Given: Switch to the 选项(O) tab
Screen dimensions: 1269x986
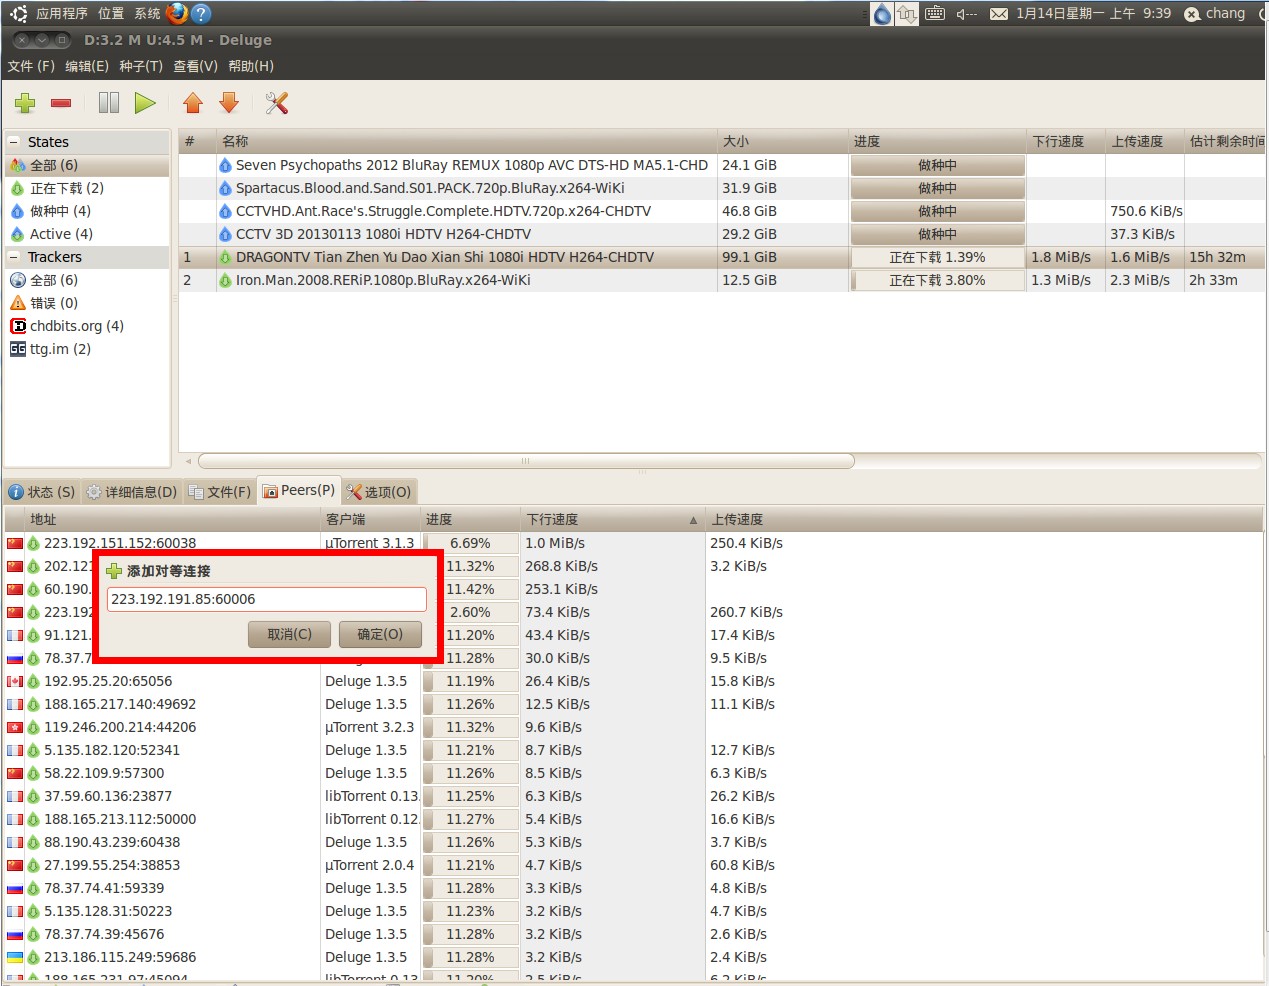Looking at the screenshot, I should coord(379,491).
